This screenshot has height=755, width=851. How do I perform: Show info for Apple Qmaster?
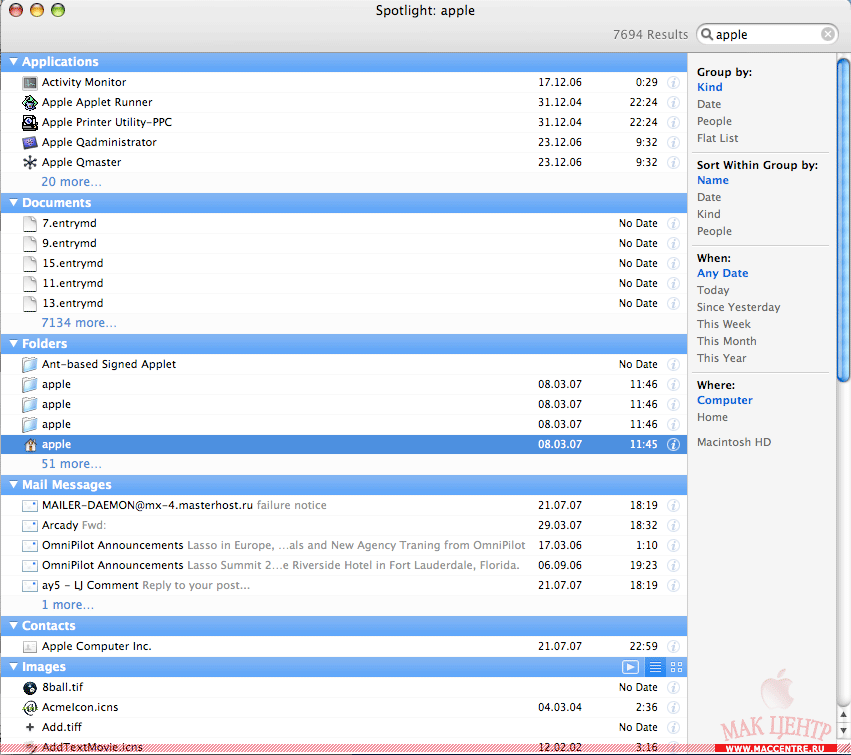[673, 162]
